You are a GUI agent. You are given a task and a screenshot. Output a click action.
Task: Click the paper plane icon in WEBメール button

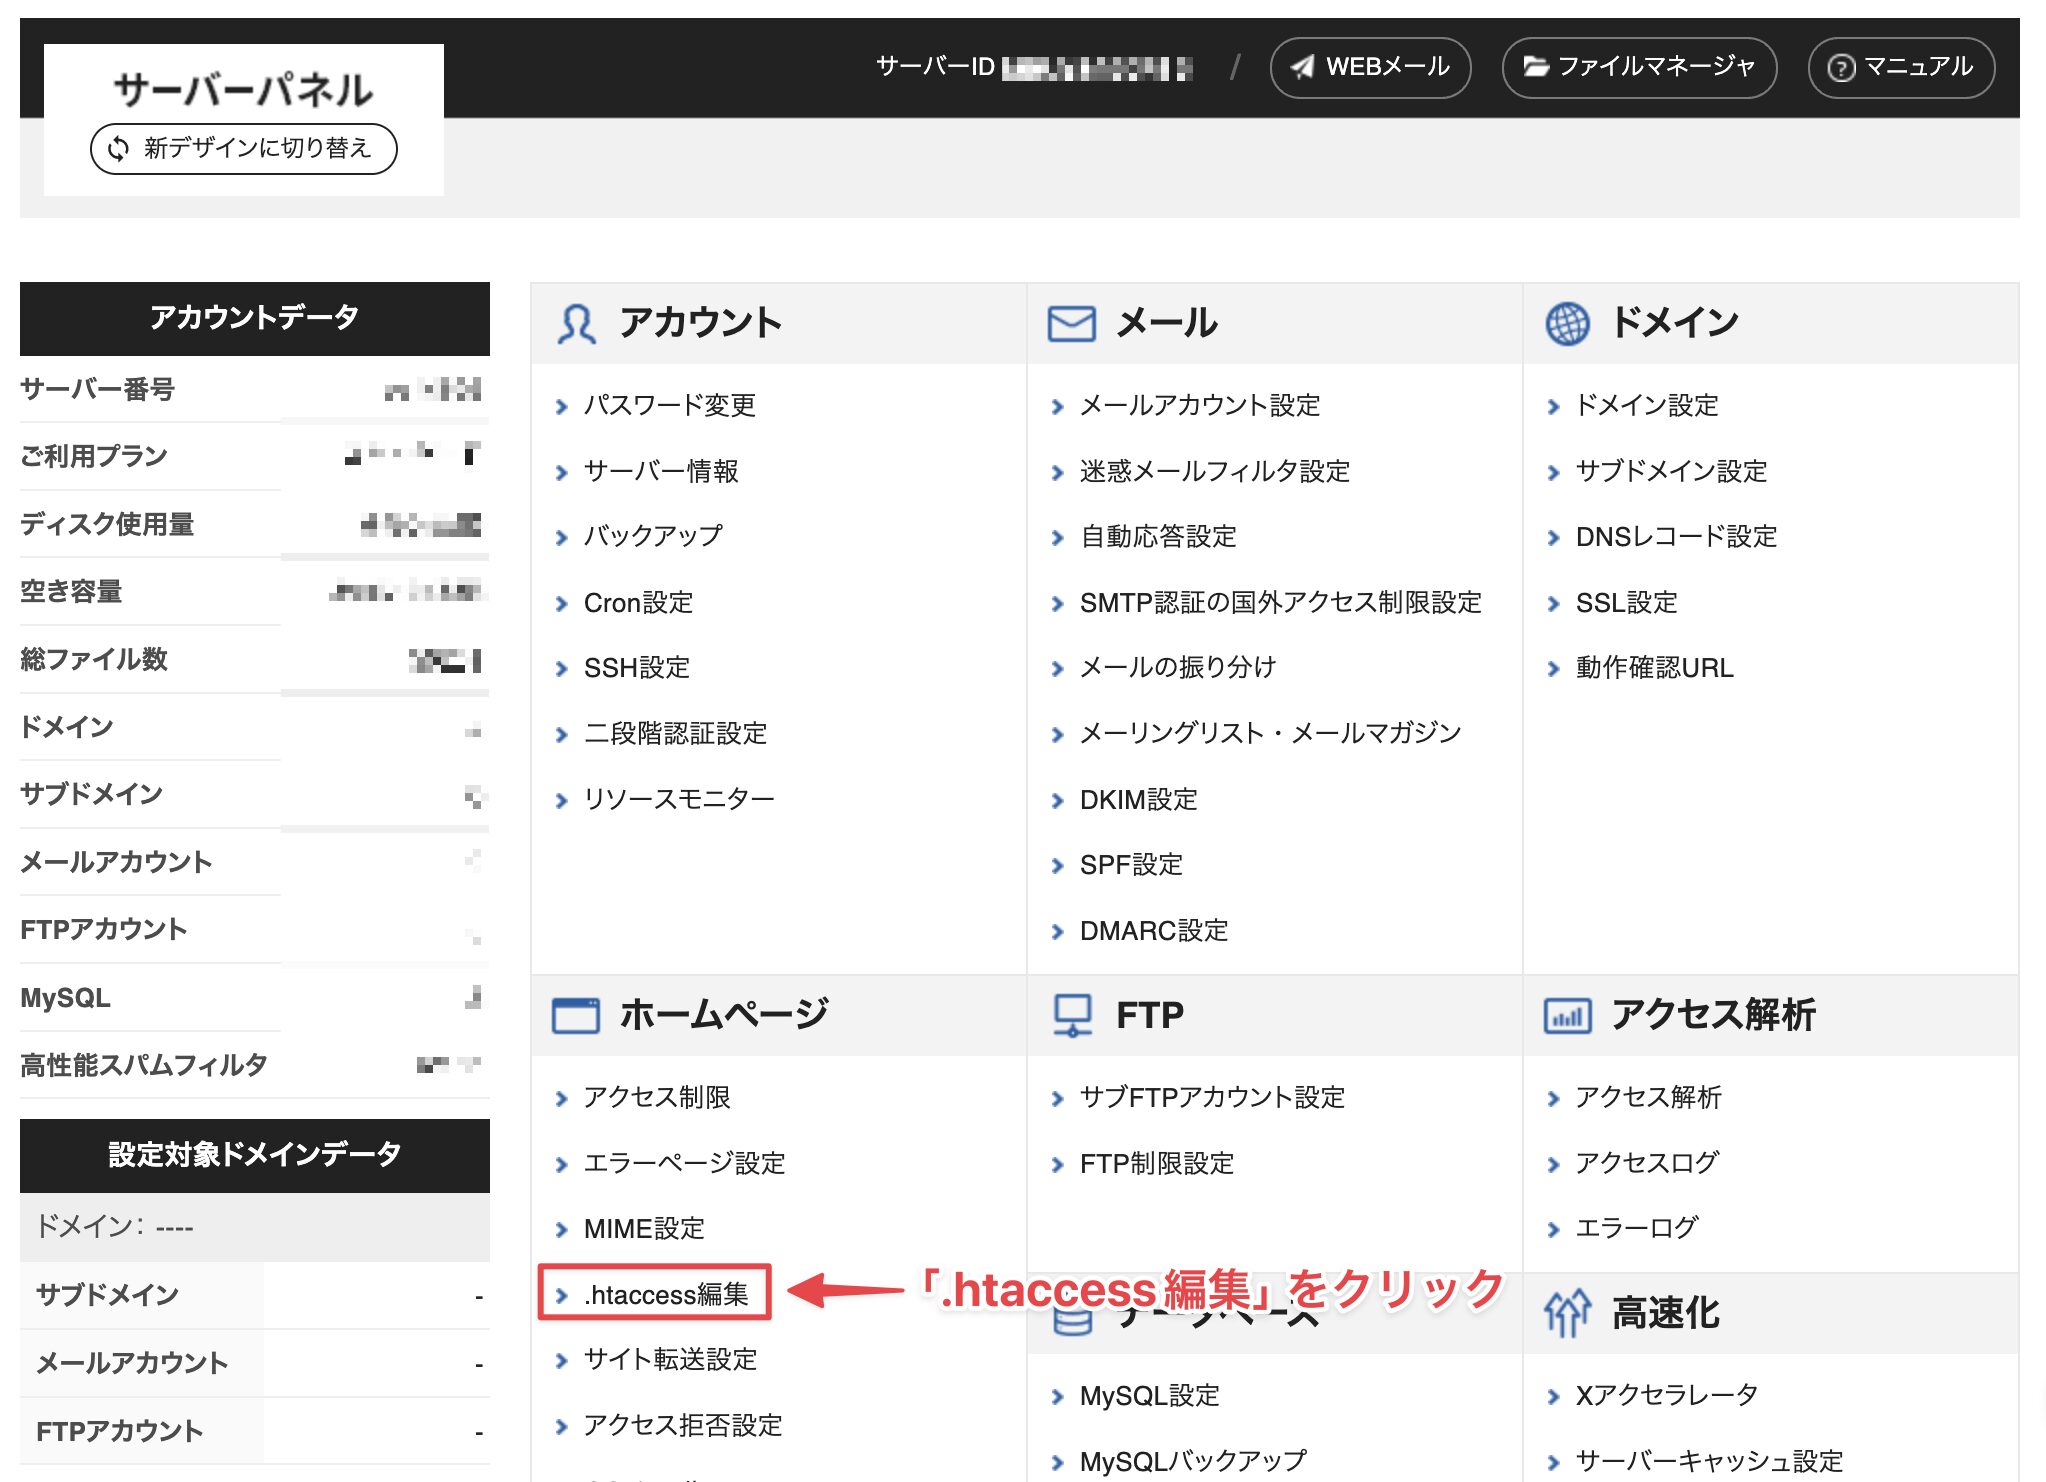(1302, 67)
